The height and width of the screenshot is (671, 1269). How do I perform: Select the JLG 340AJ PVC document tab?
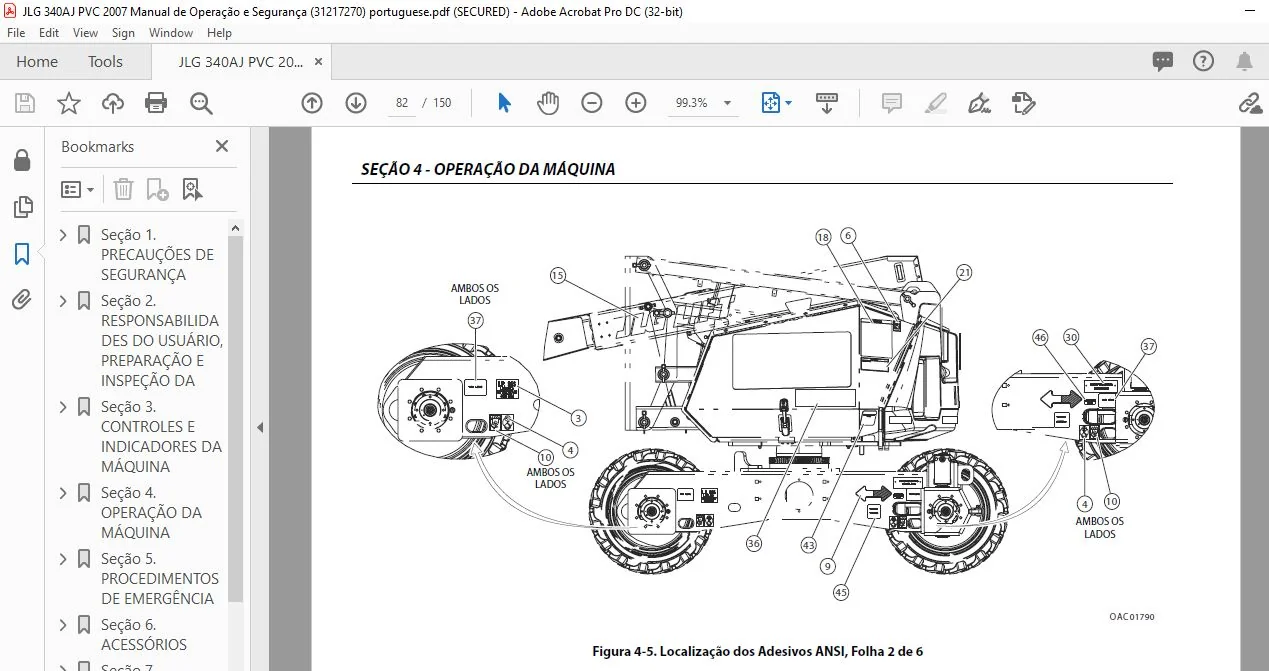tap(241, 62)
